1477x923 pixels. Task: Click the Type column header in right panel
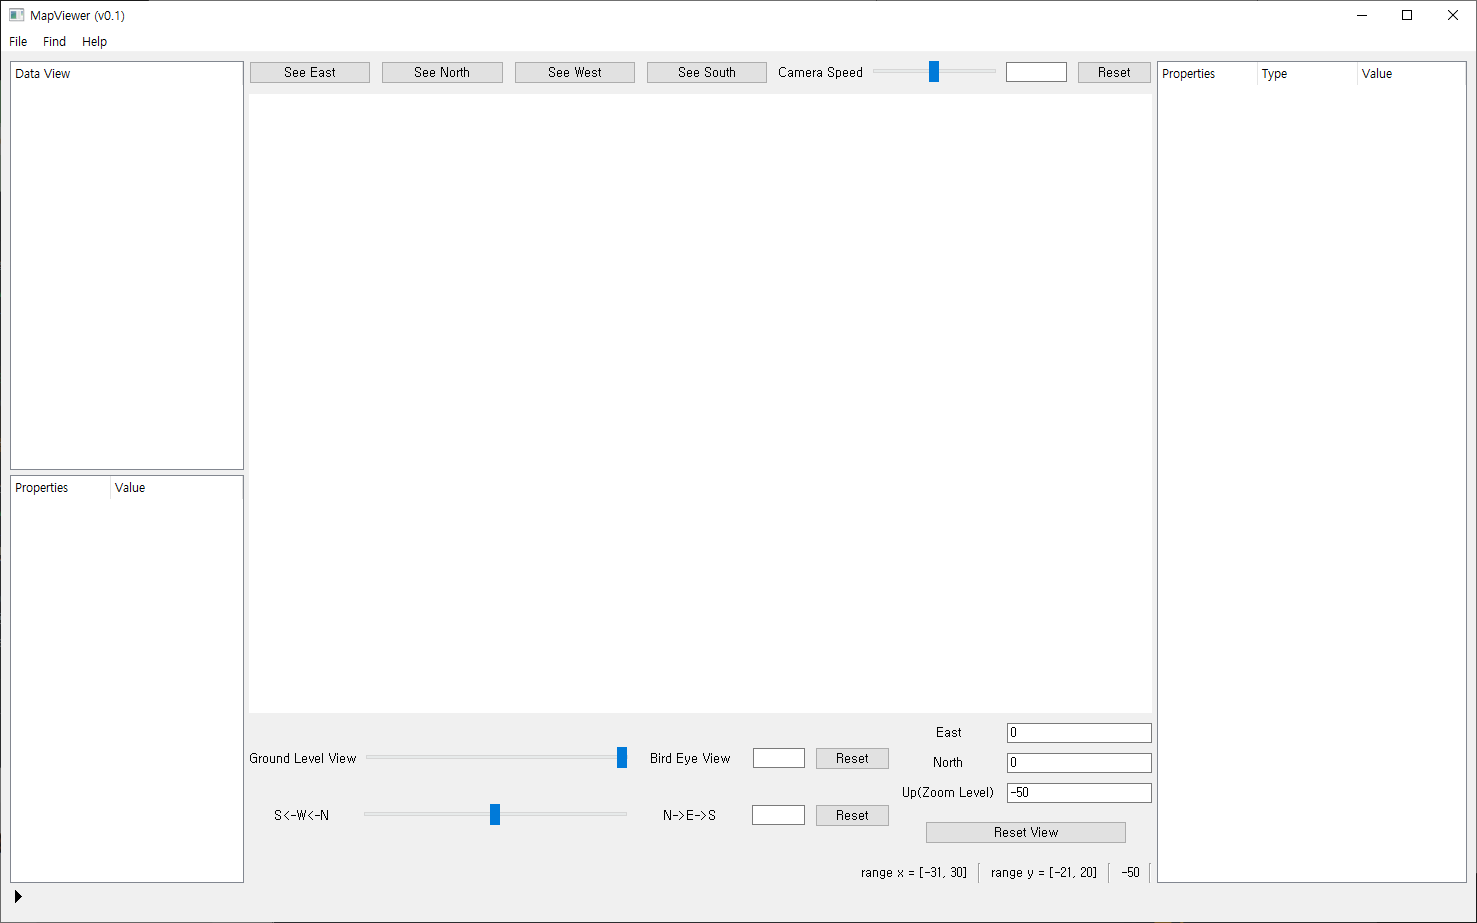tap(1274, 74)
